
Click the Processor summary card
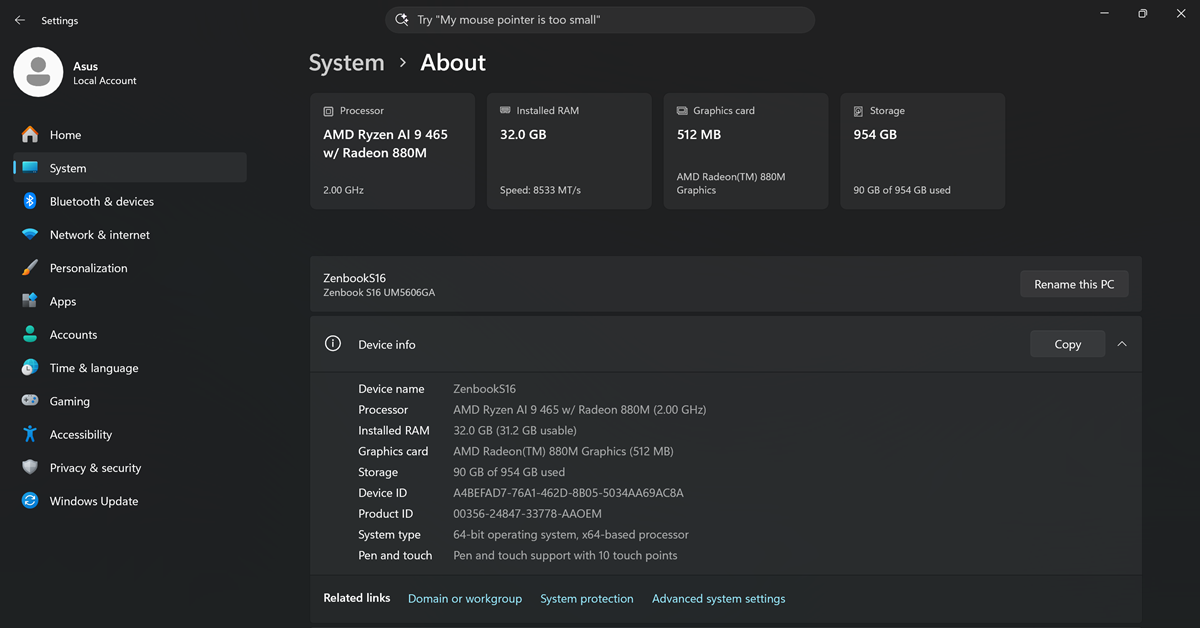[392, 151]
